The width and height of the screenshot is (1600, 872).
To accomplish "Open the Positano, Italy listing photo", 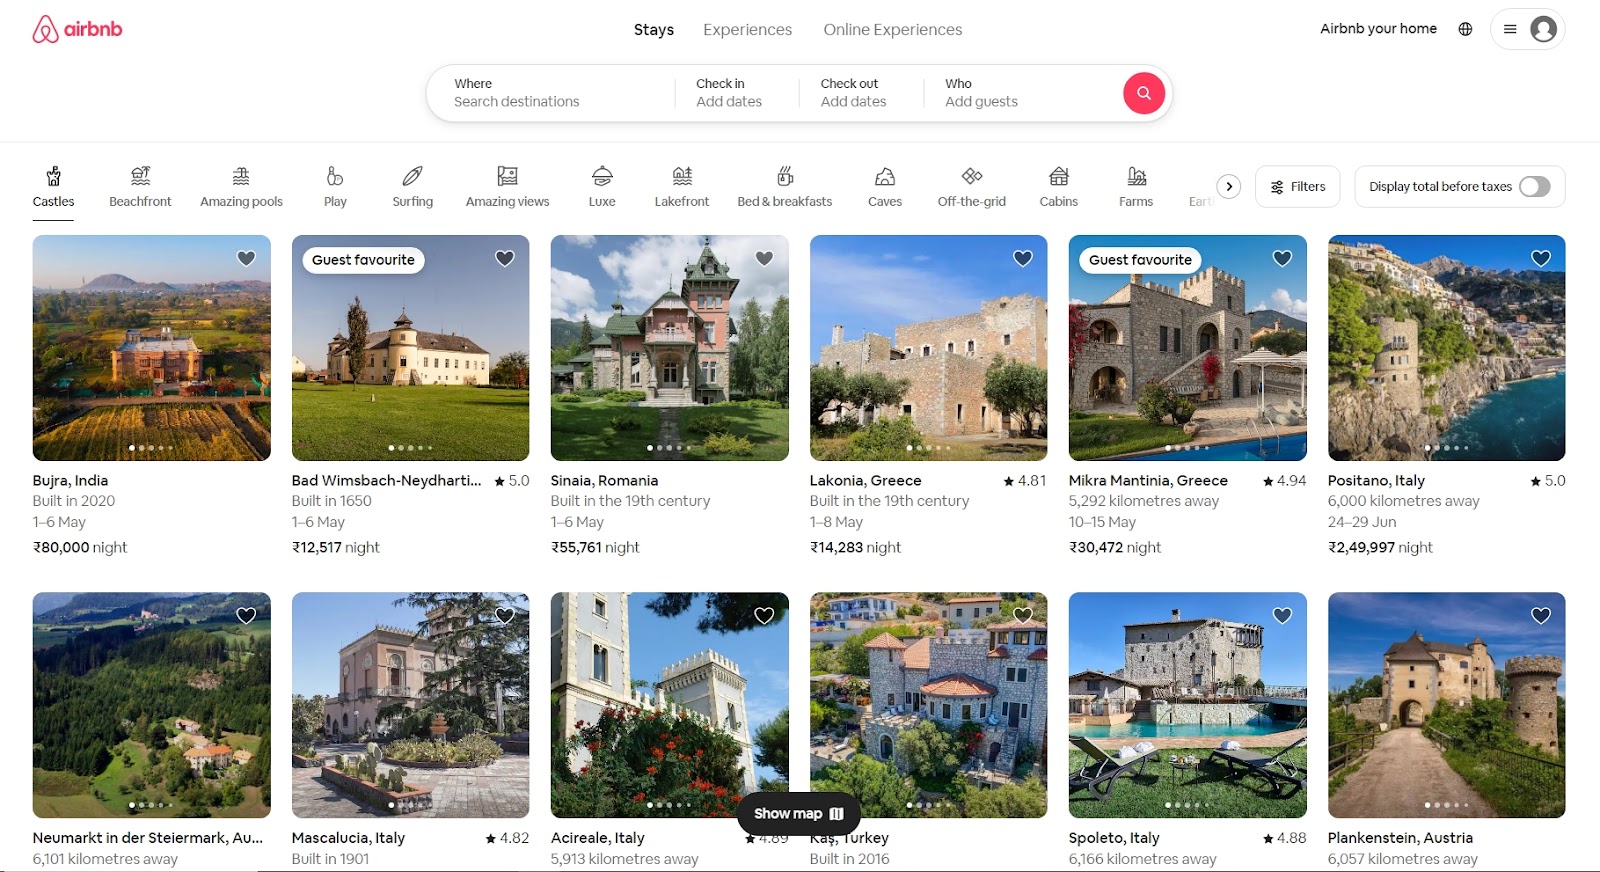I will [1446, 348].
